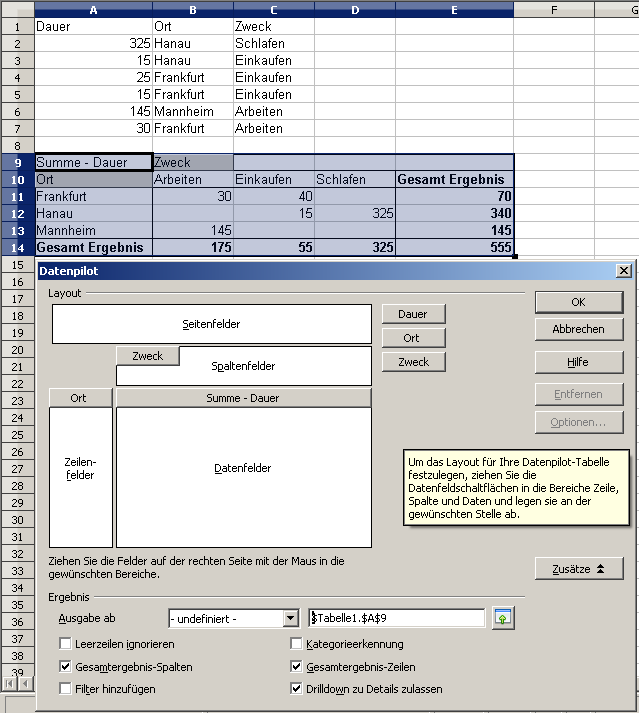Viewport: 639px width, 713px height.
Task: Check the Kategorieerkennung option
Action: pyautogui.click(x=296, y=644)
